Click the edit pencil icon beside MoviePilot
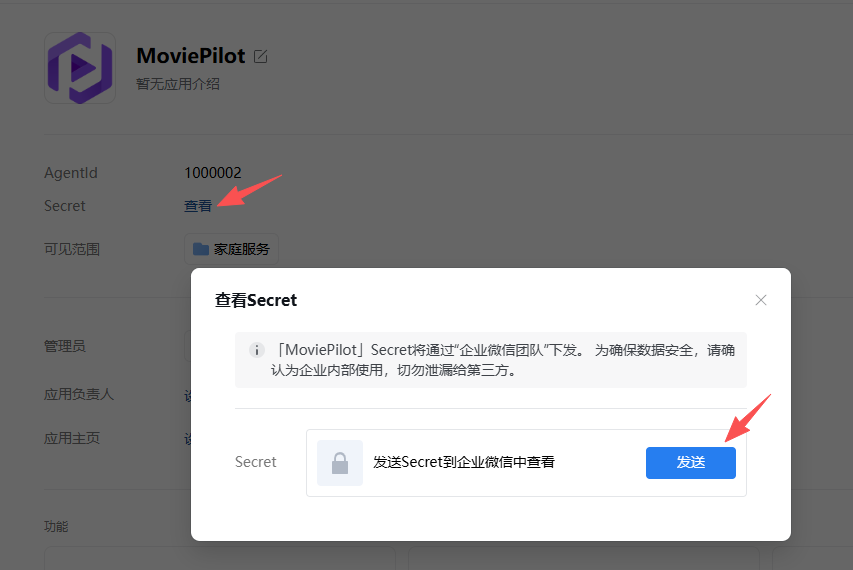This screenshot has height=570, width=853. coord(261,57)
